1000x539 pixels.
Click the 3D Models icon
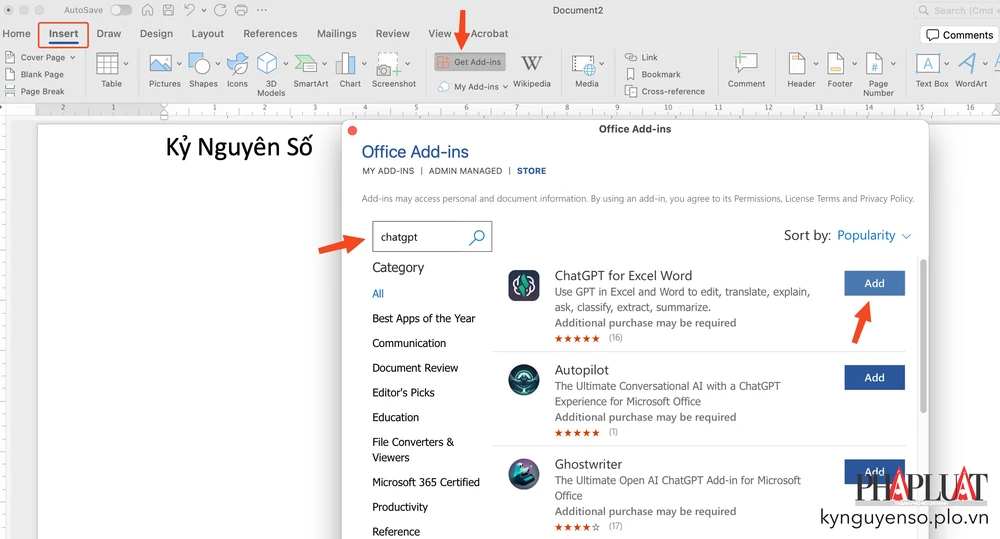(267, 64)
